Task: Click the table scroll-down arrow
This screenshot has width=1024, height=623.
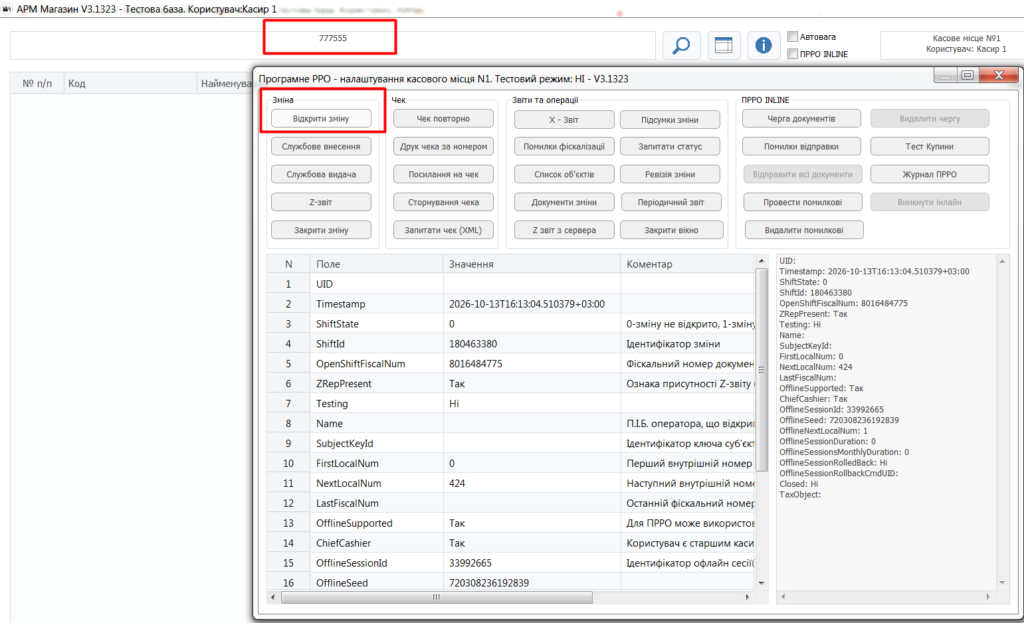Action: click(761, 583)
